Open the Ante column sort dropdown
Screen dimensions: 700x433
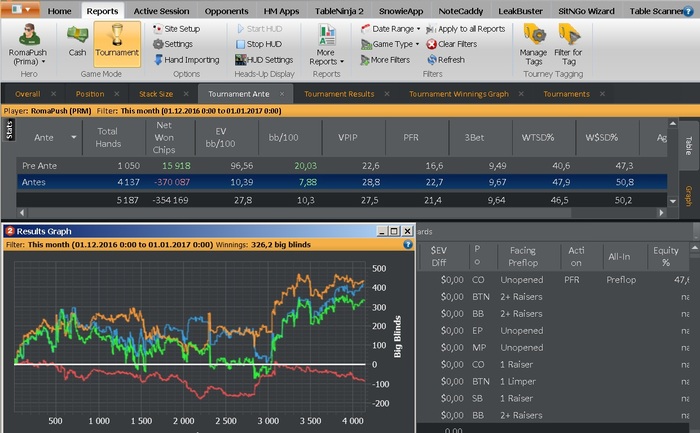point(74,137)
